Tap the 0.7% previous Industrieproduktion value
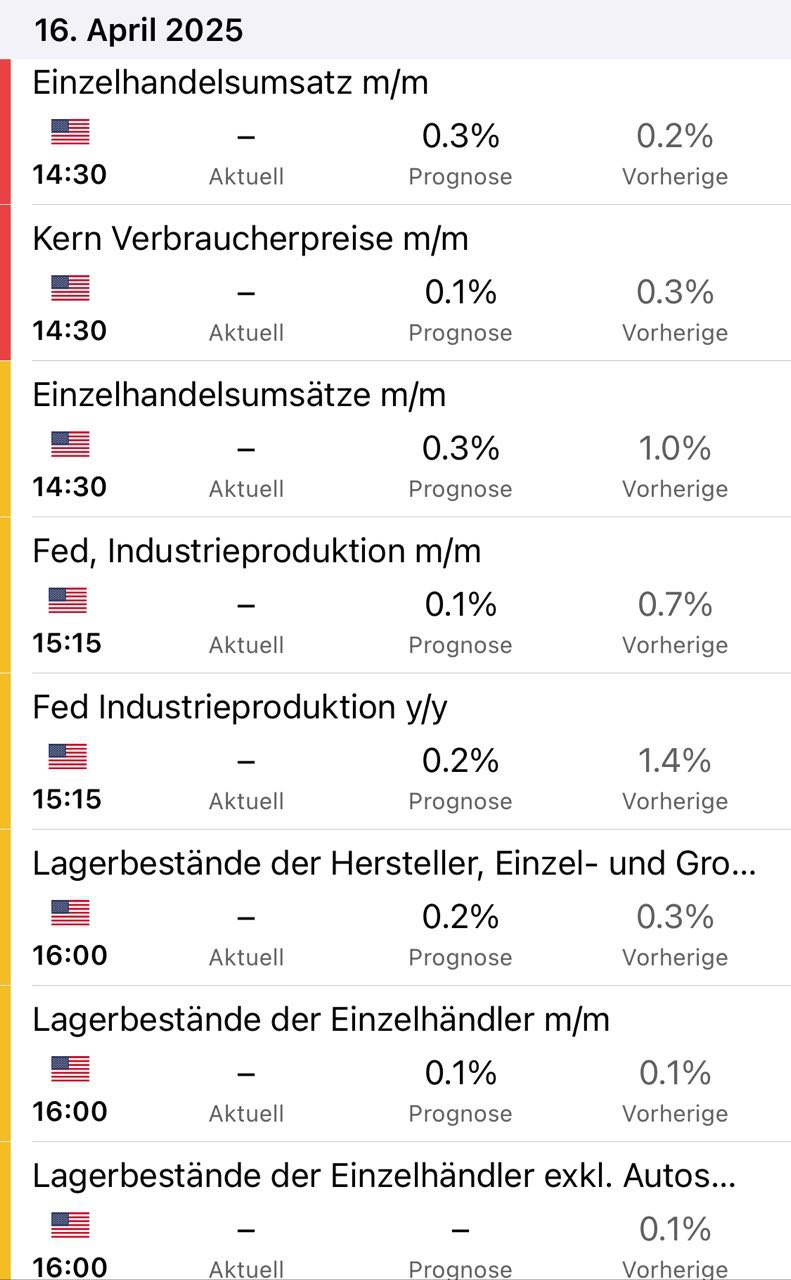 coord(675,604)
